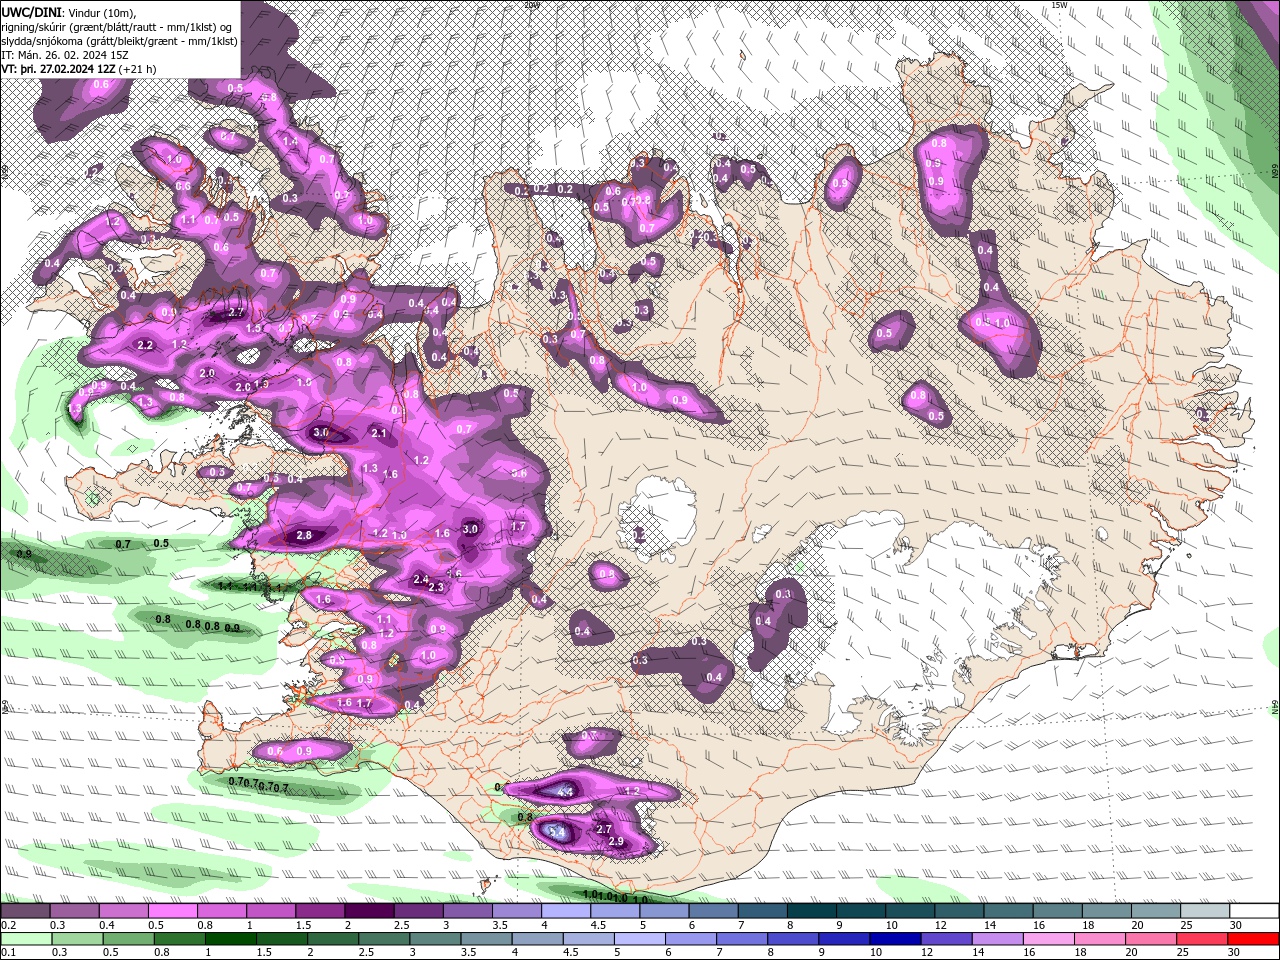Viewport: 1280px width, 960px height.
Task: Click the '(+21 h)' forecast offset text
Action: [x=136, y=69]
